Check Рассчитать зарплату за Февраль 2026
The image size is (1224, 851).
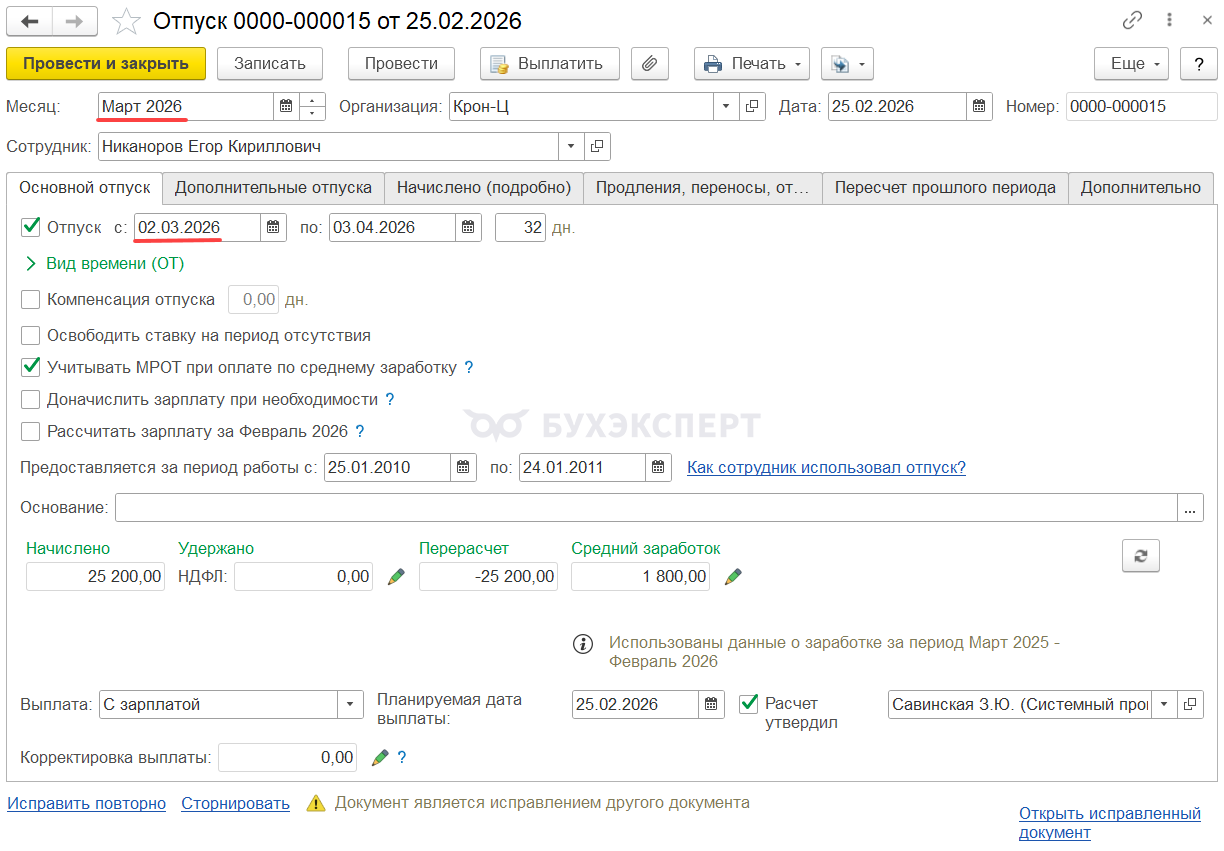tap(30, 431)
